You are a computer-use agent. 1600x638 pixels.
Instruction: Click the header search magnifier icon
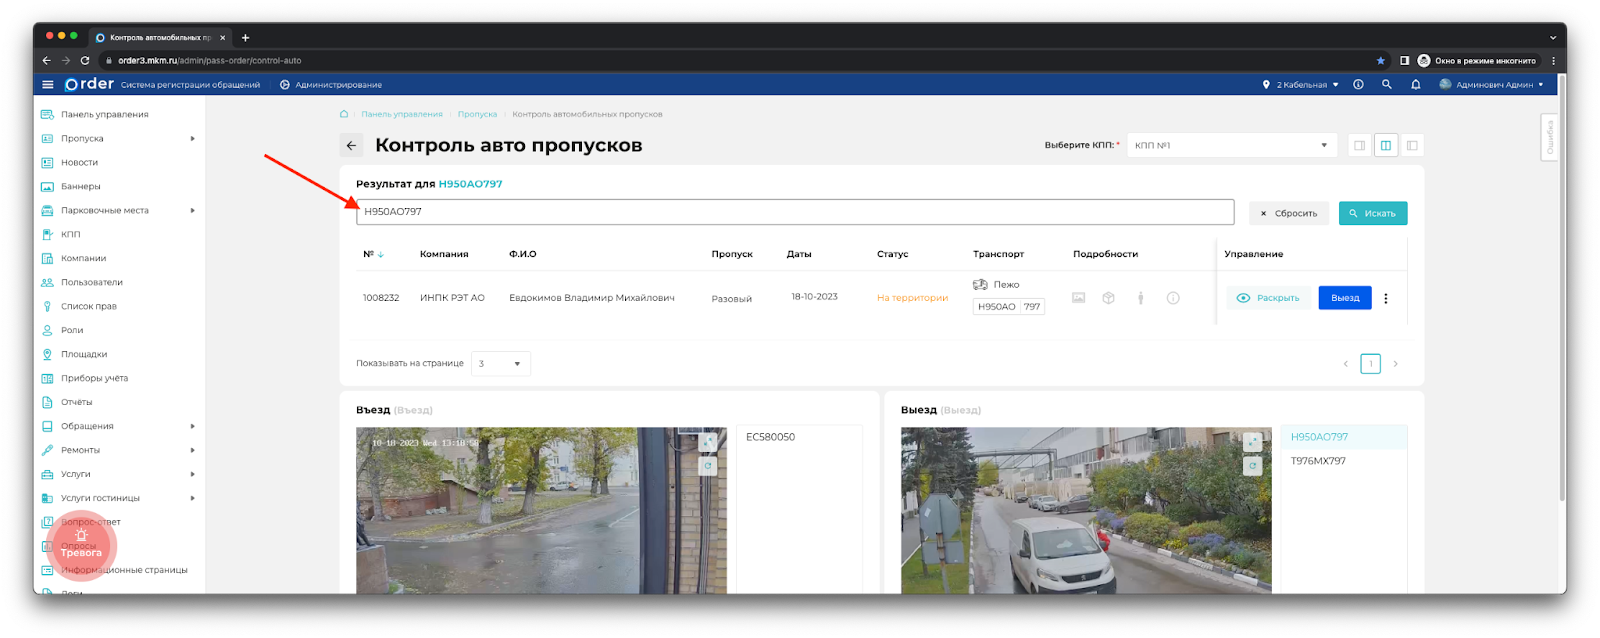tap(1386, 85)
